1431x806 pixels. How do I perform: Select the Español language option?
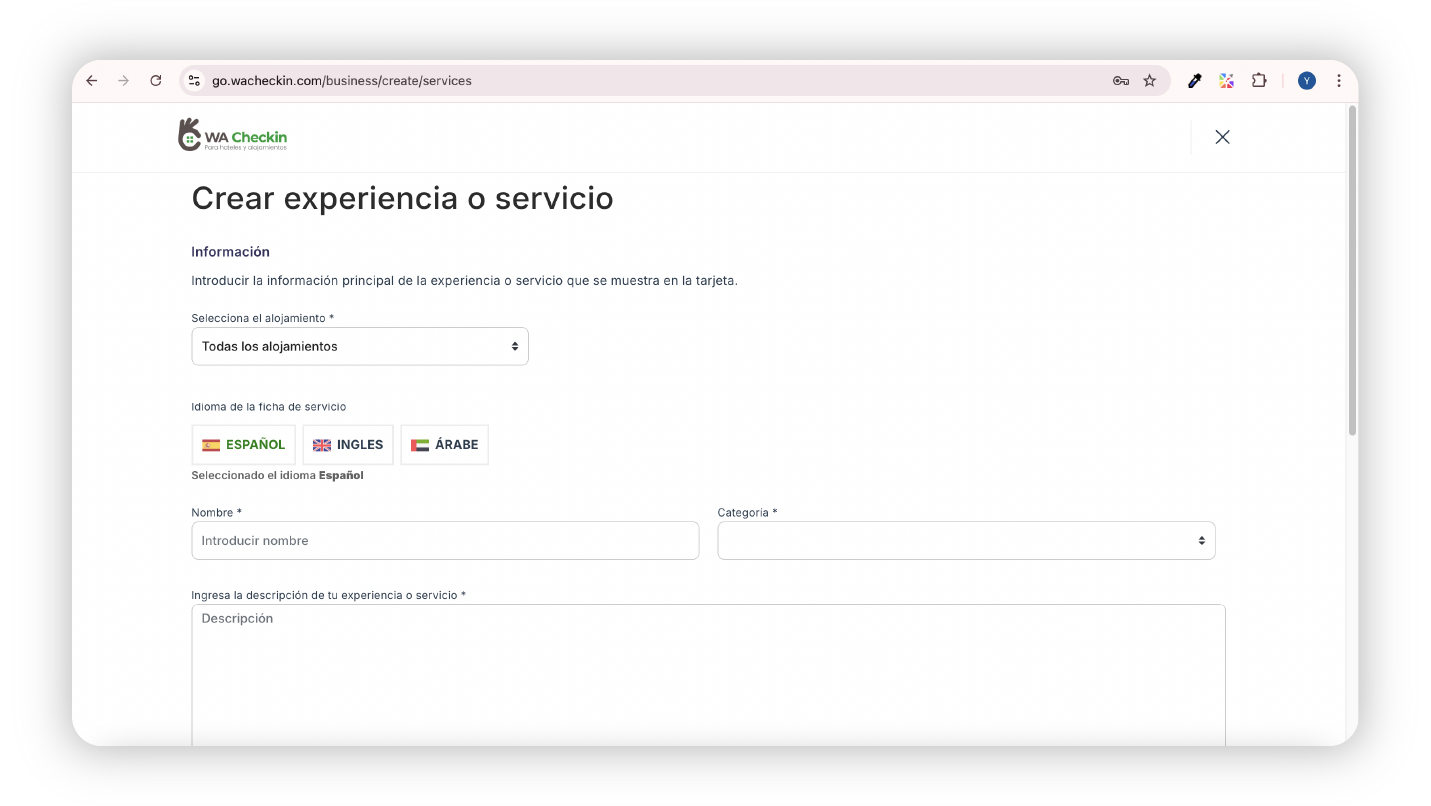coord(244,445)
